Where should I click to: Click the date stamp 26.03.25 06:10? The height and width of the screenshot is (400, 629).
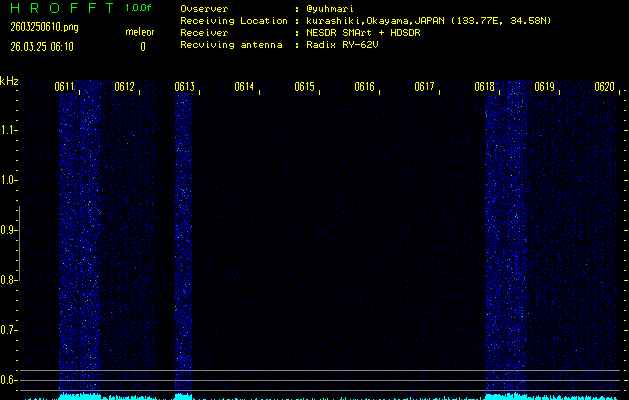(x=42, y=47)
